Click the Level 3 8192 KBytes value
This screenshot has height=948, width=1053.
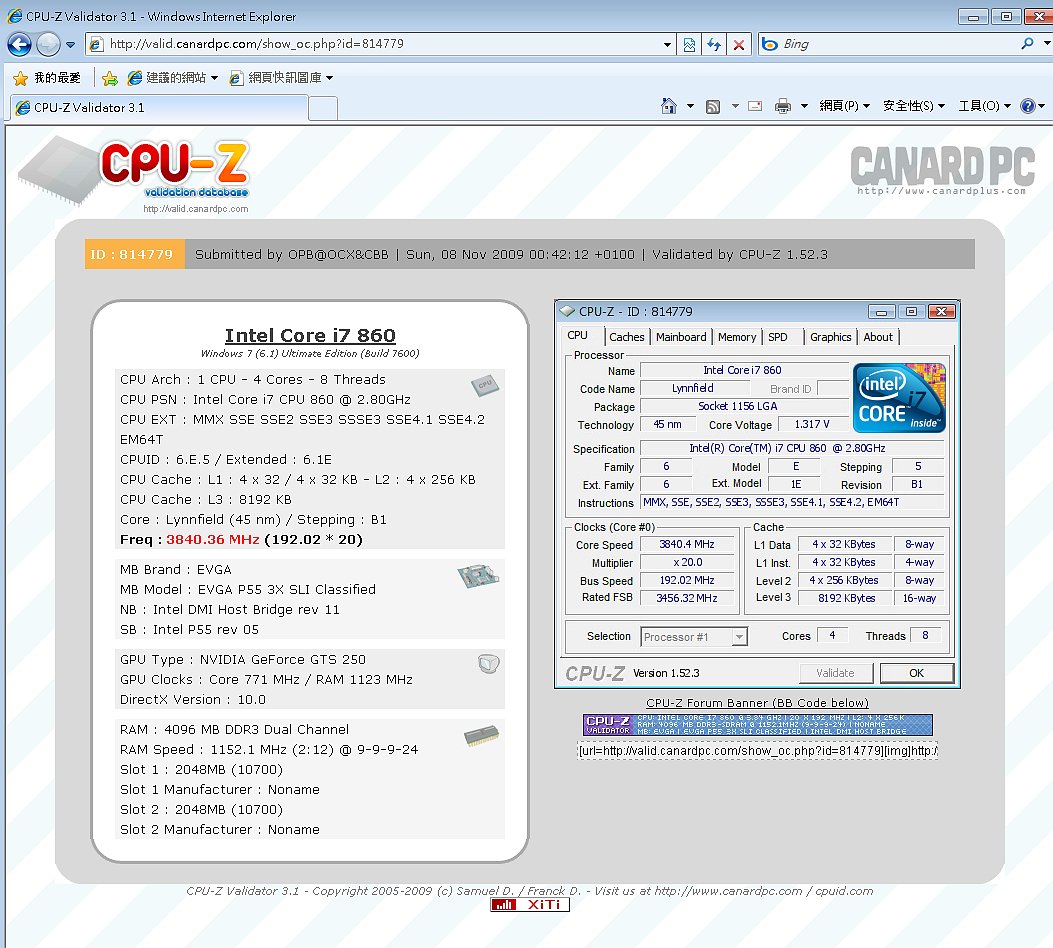(x=846, y=598)
